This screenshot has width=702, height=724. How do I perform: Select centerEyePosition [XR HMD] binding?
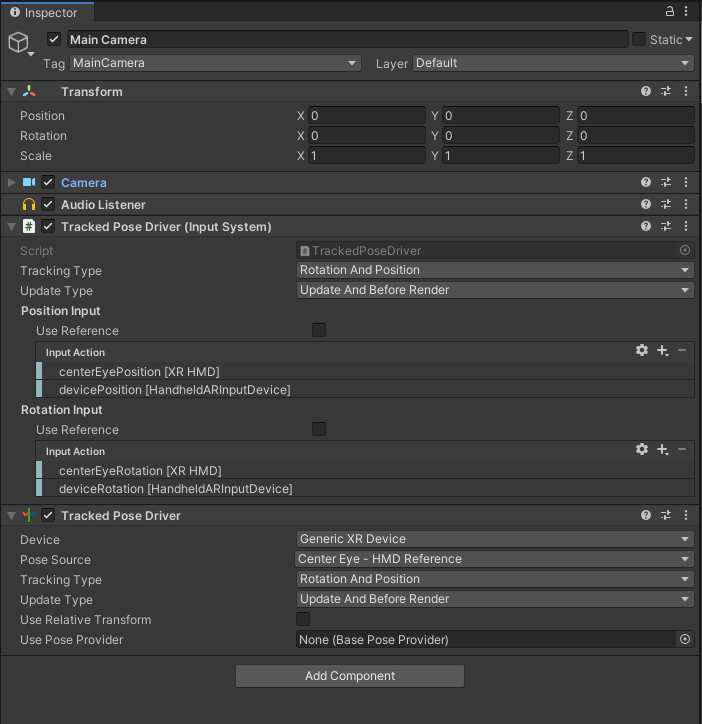tap(139, 372)
